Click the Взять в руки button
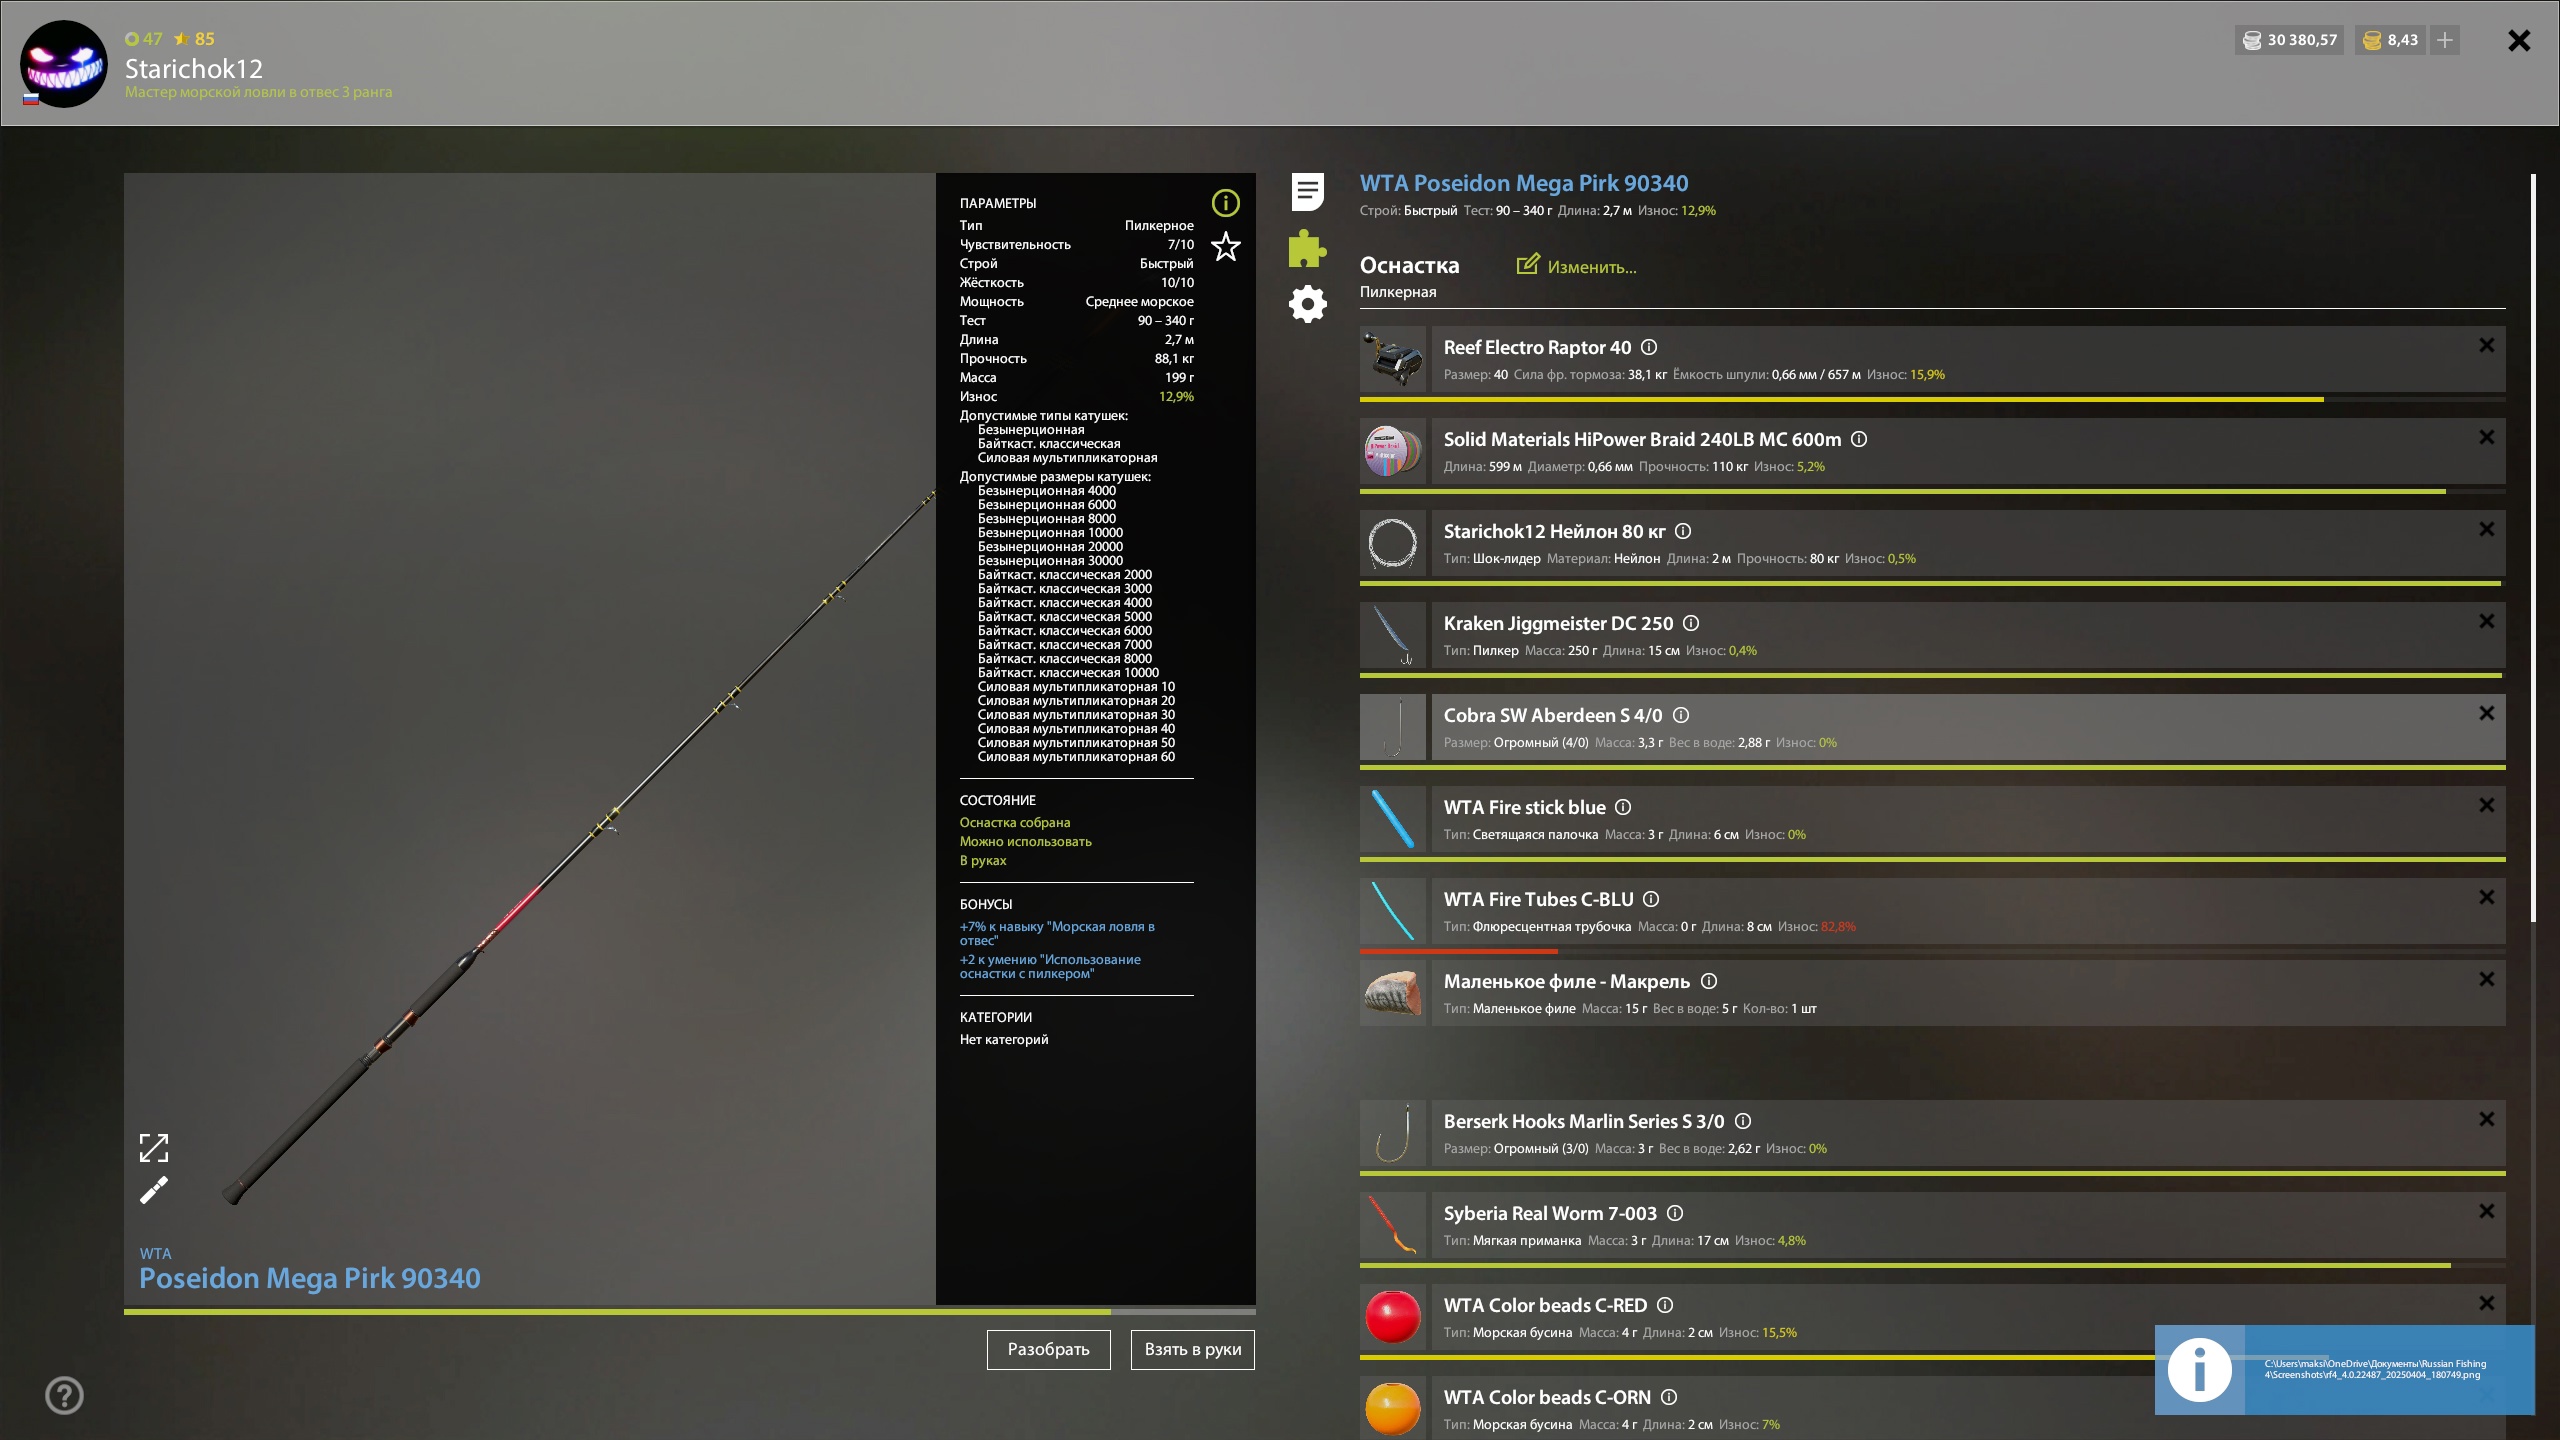Viewport: 2560px width, 1440px height. [x=1192, y=1349]
